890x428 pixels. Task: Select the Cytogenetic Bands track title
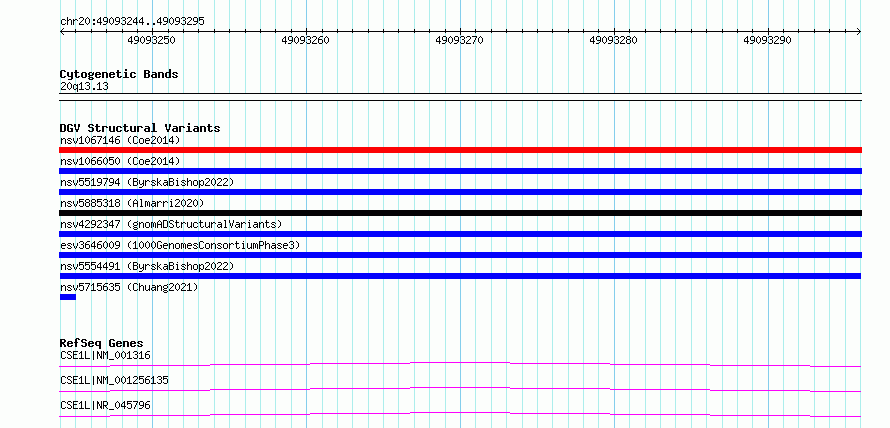tap(119, 74)
